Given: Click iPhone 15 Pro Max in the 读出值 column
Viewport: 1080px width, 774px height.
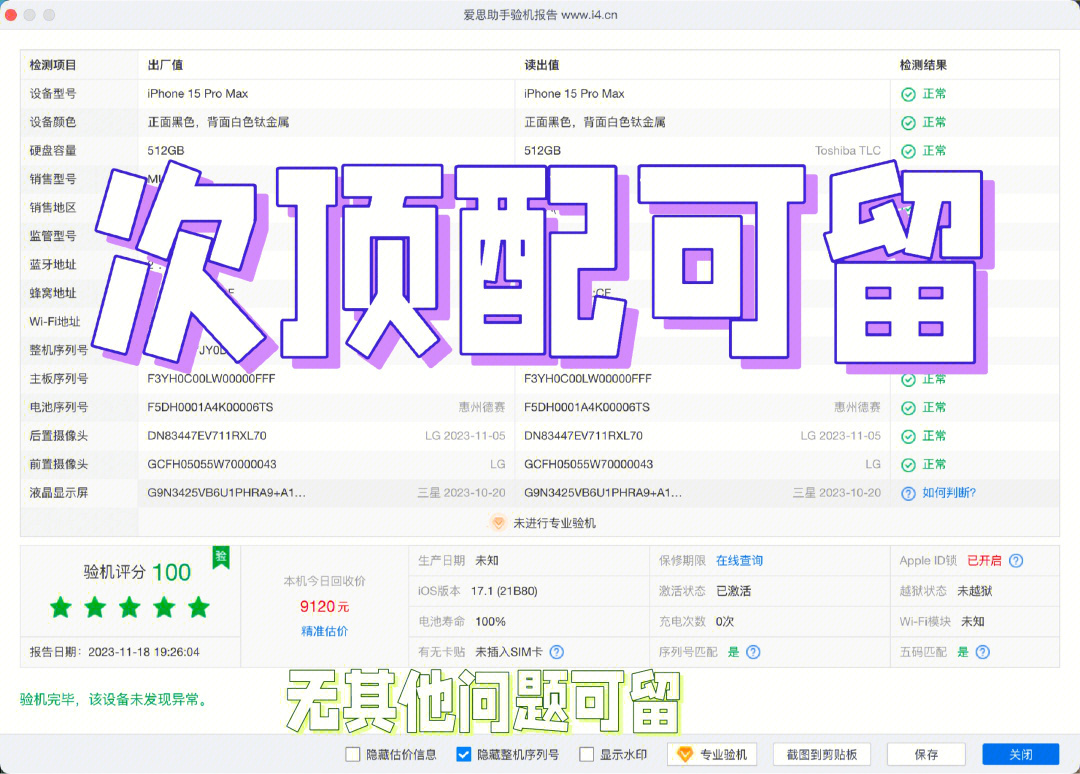Looking at the screenshot, I should (574, 94).
